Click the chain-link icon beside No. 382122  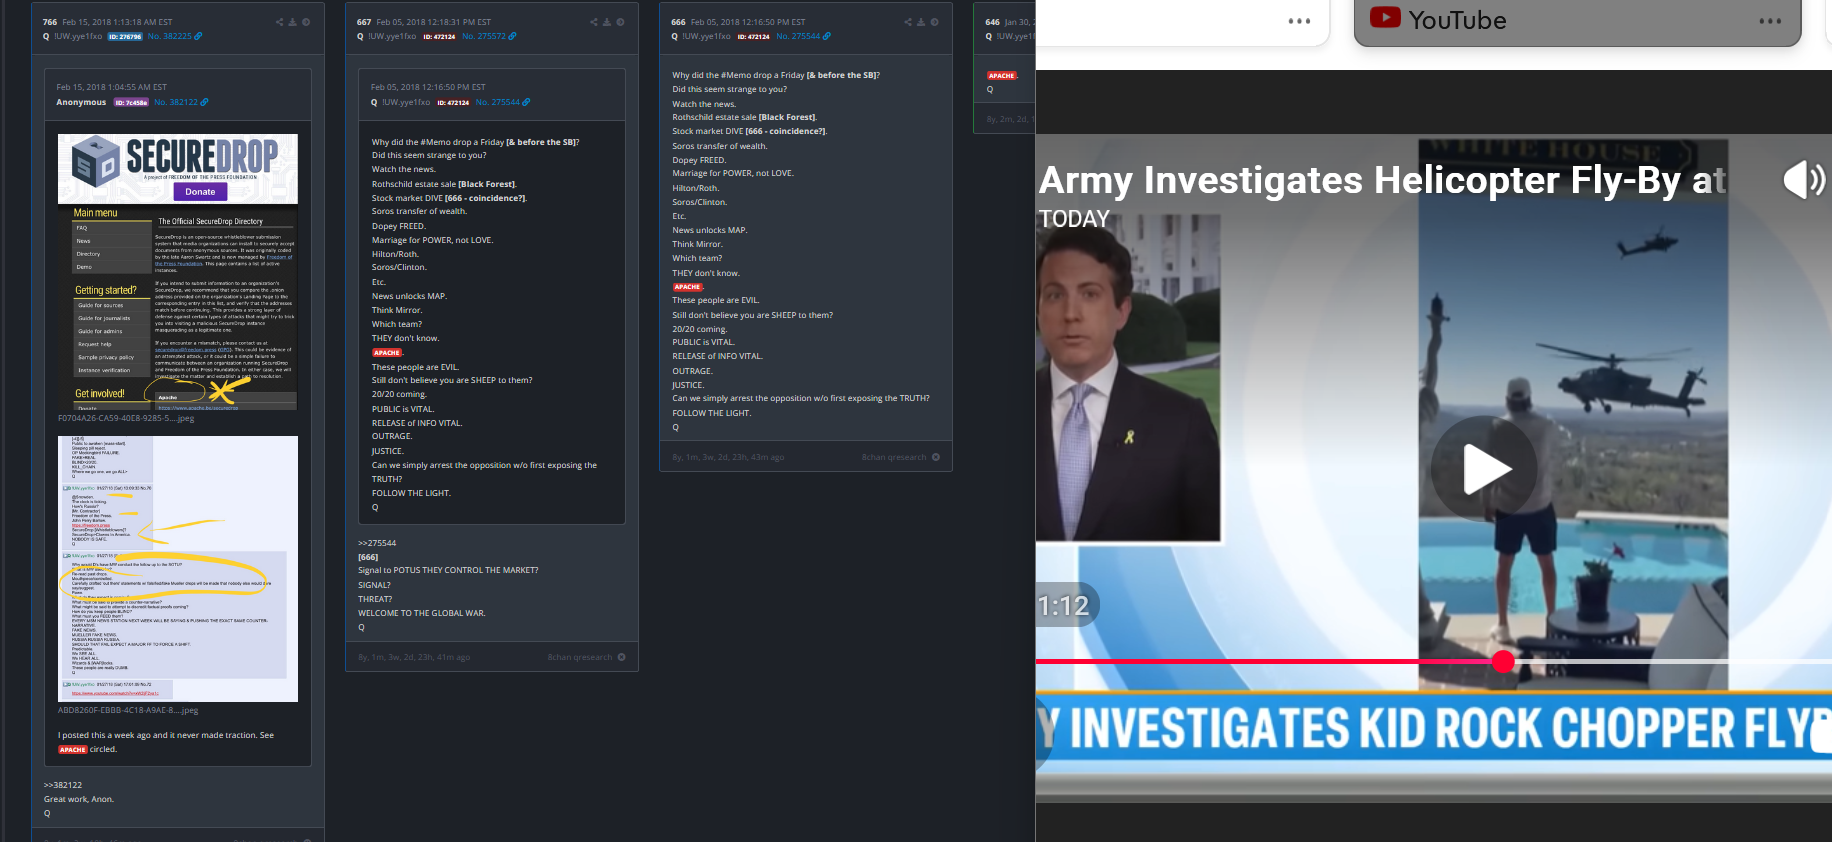pyautogui.click(x=205, y=102)
